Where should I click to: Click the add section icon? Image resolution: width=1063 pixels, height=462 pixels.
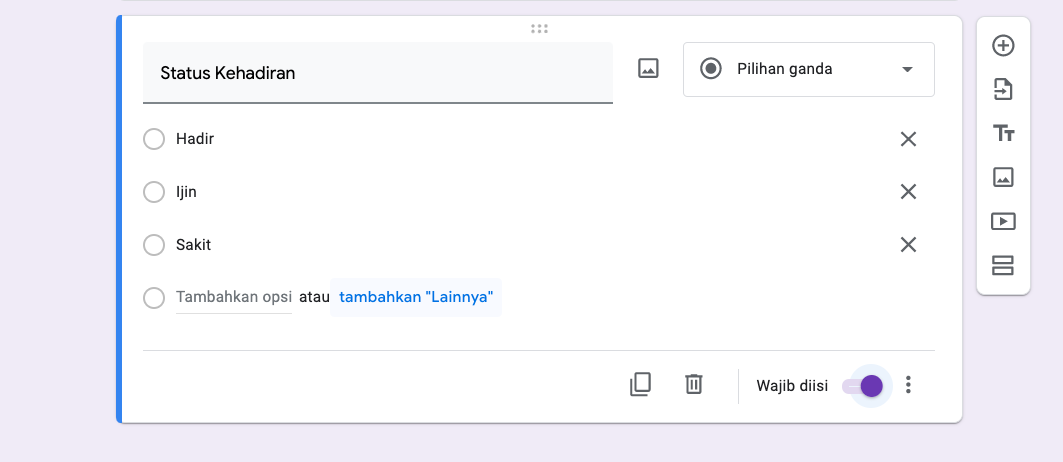[x=1003, y=265]
